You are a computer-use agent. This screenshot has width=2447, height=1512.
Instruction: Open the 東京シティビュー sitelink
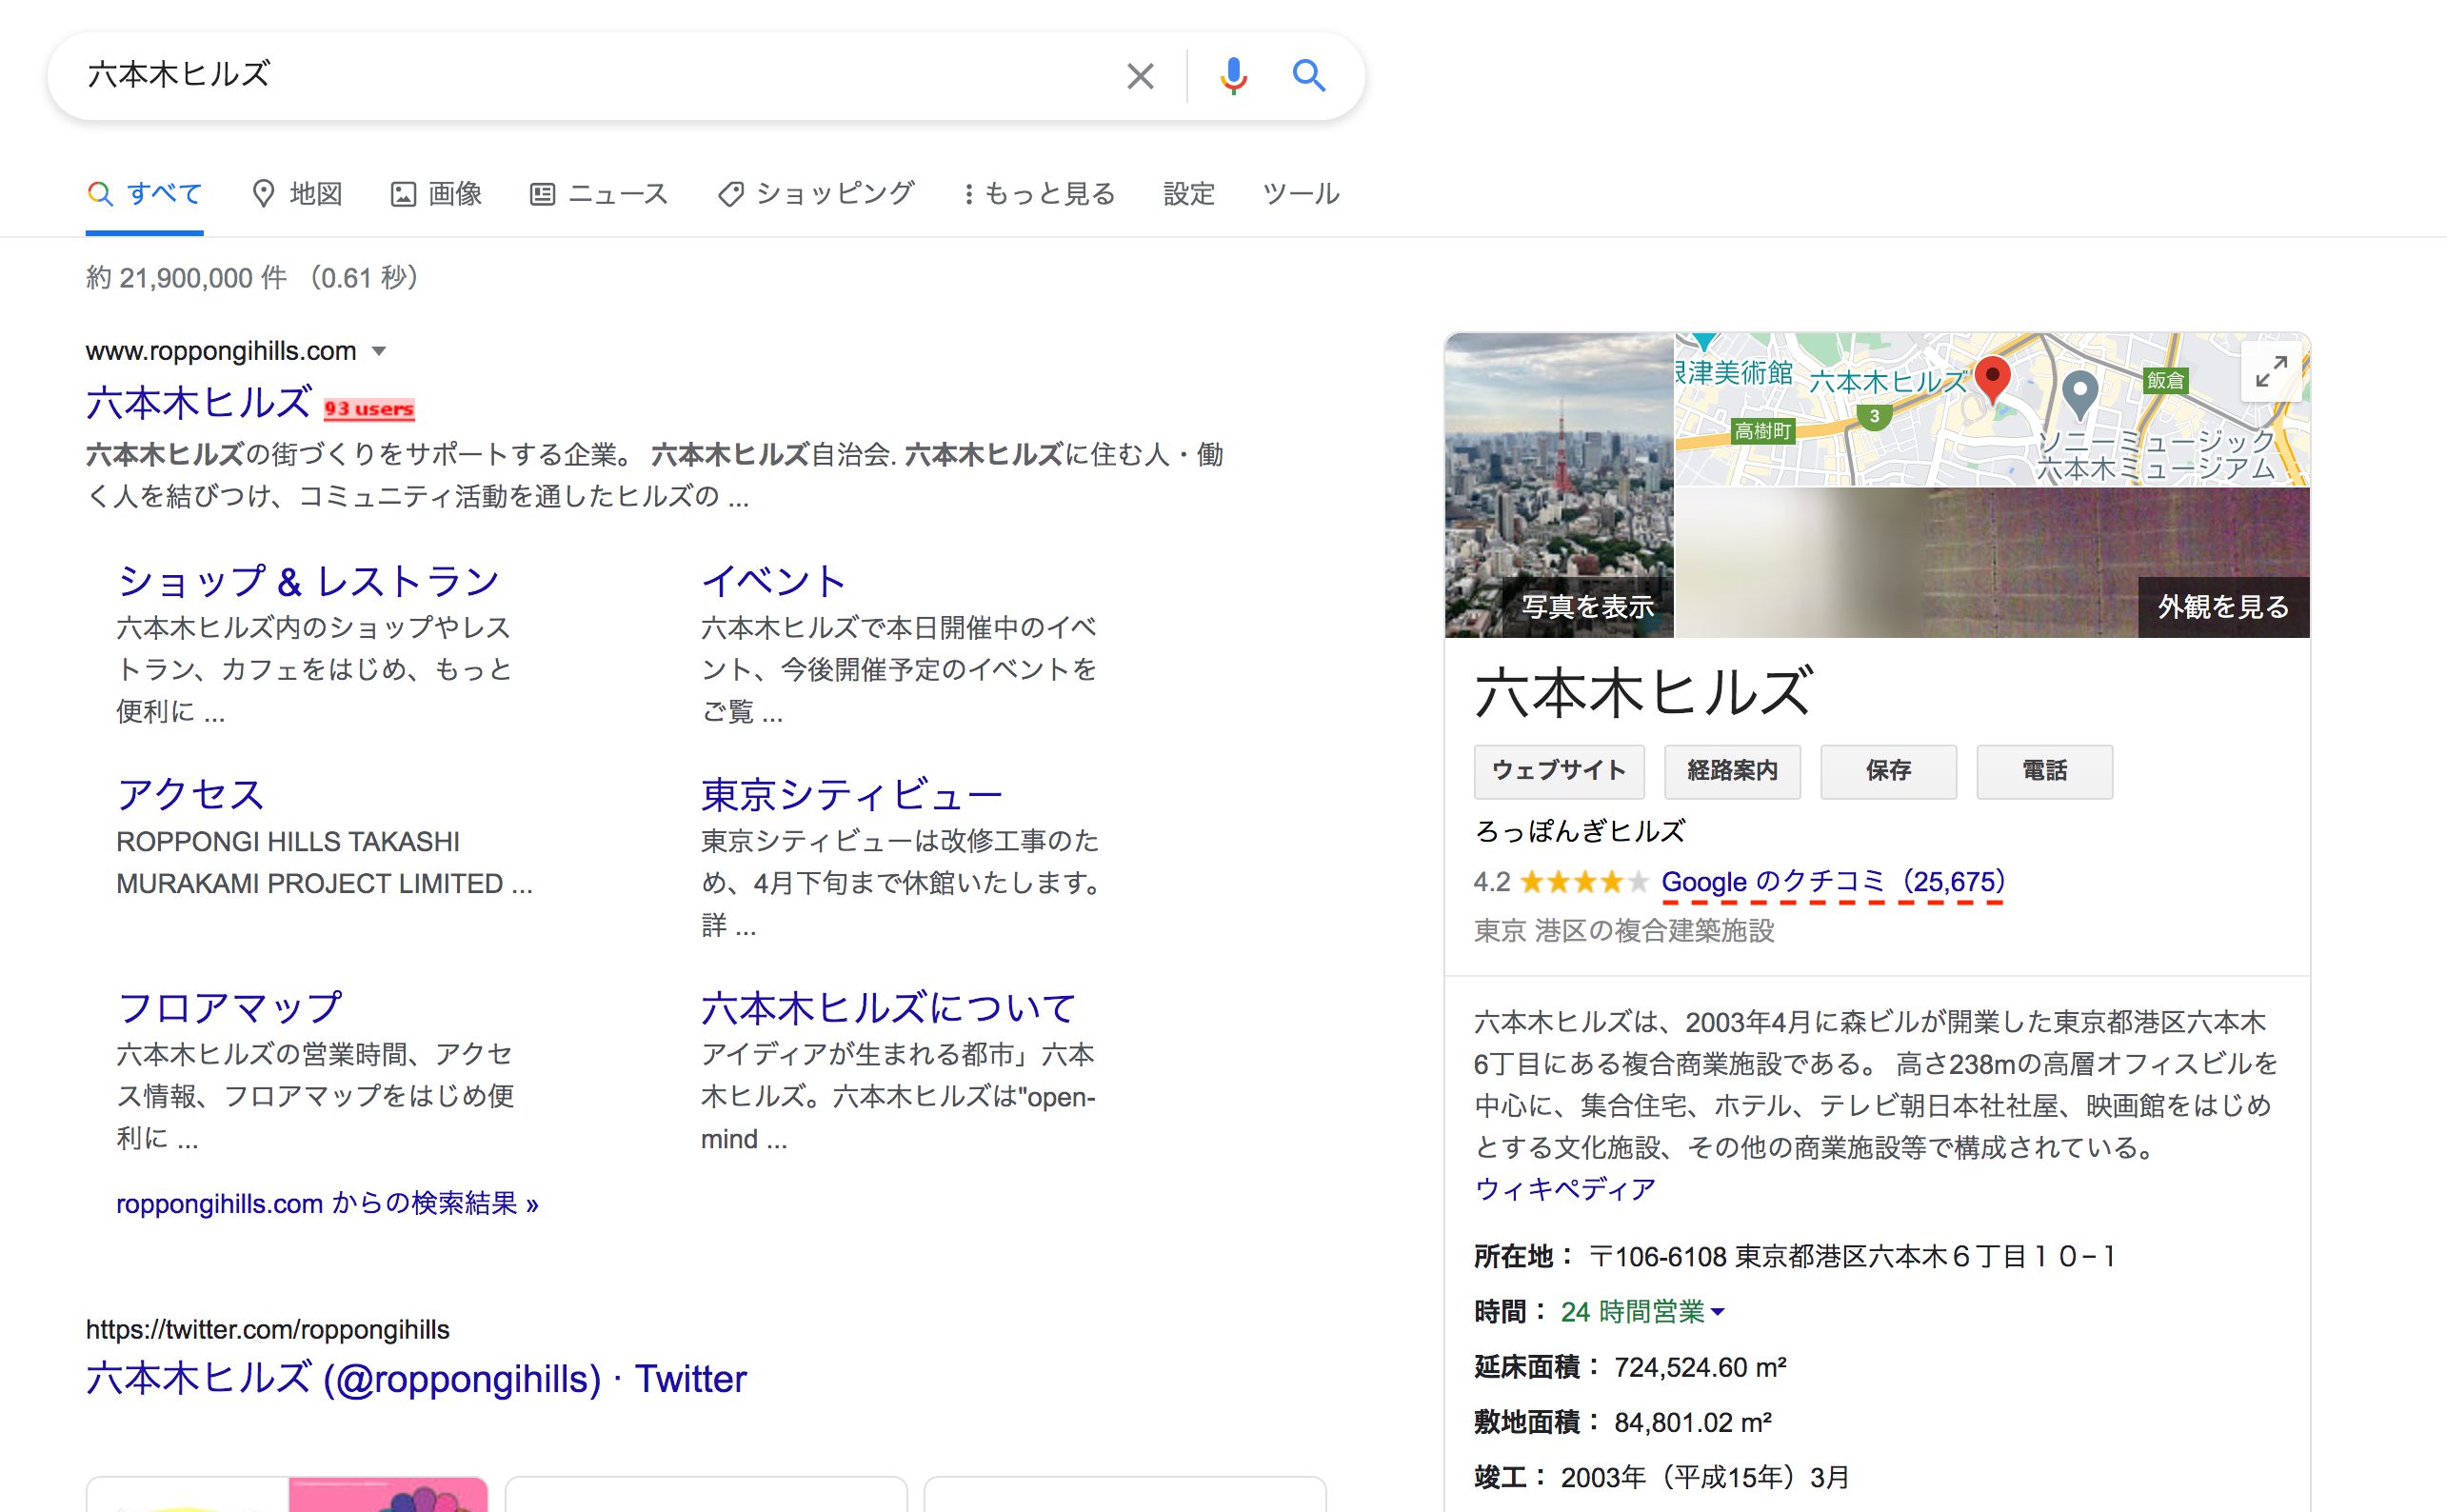tap(852, 795)
